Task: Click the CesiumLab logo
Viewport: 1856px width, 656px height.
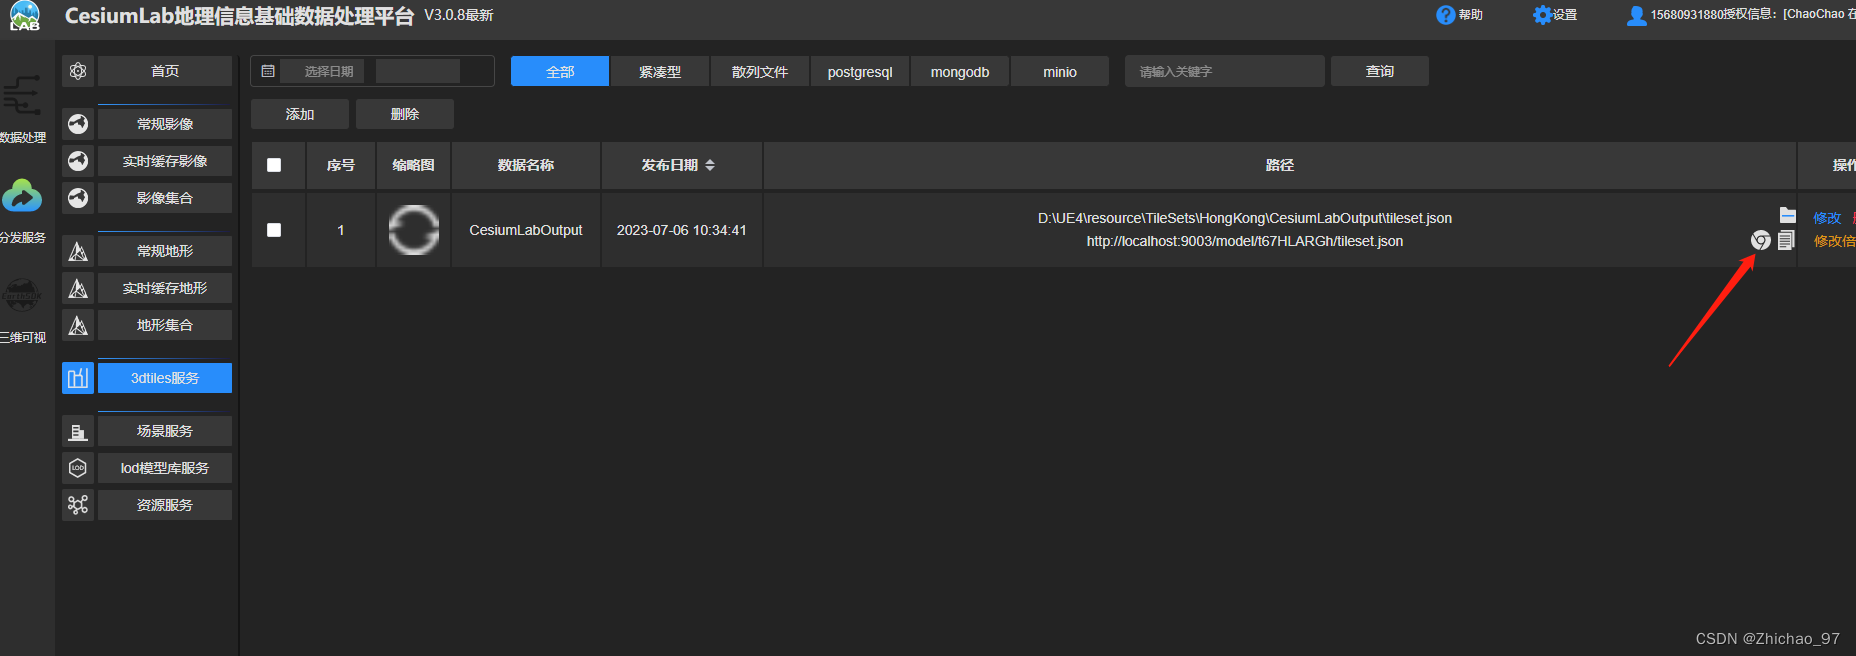Action: 24,16
